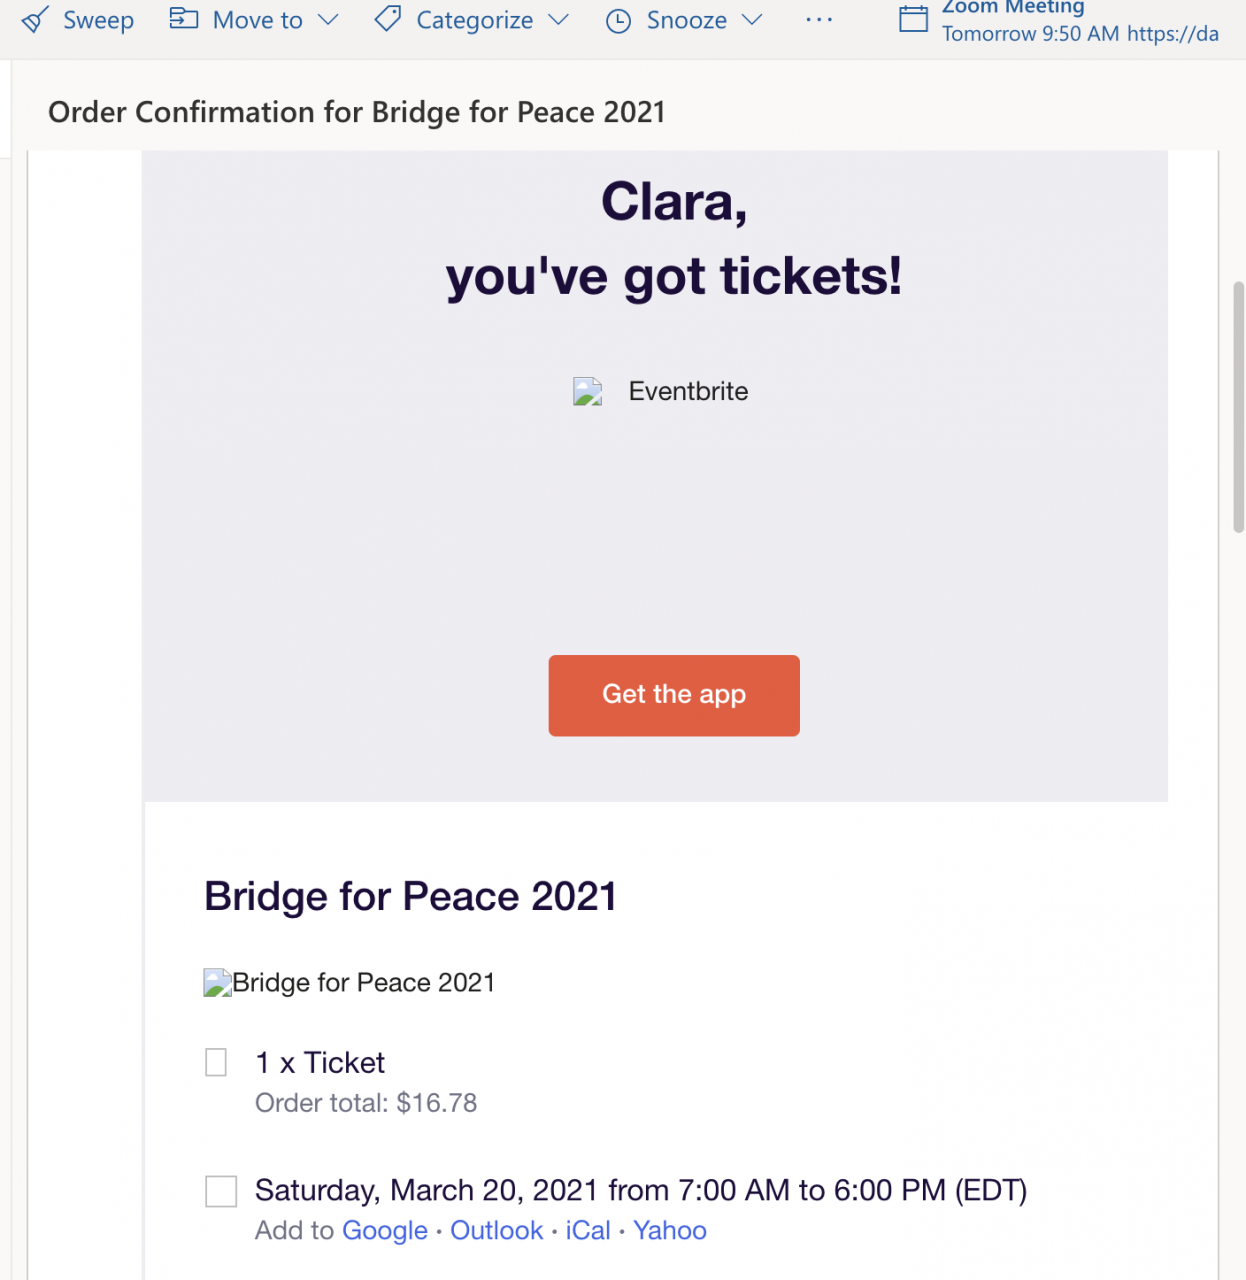Click the box beside 1 x Ticket
Viewport: 1246px width, 1280px height.
pos(216,1062)
